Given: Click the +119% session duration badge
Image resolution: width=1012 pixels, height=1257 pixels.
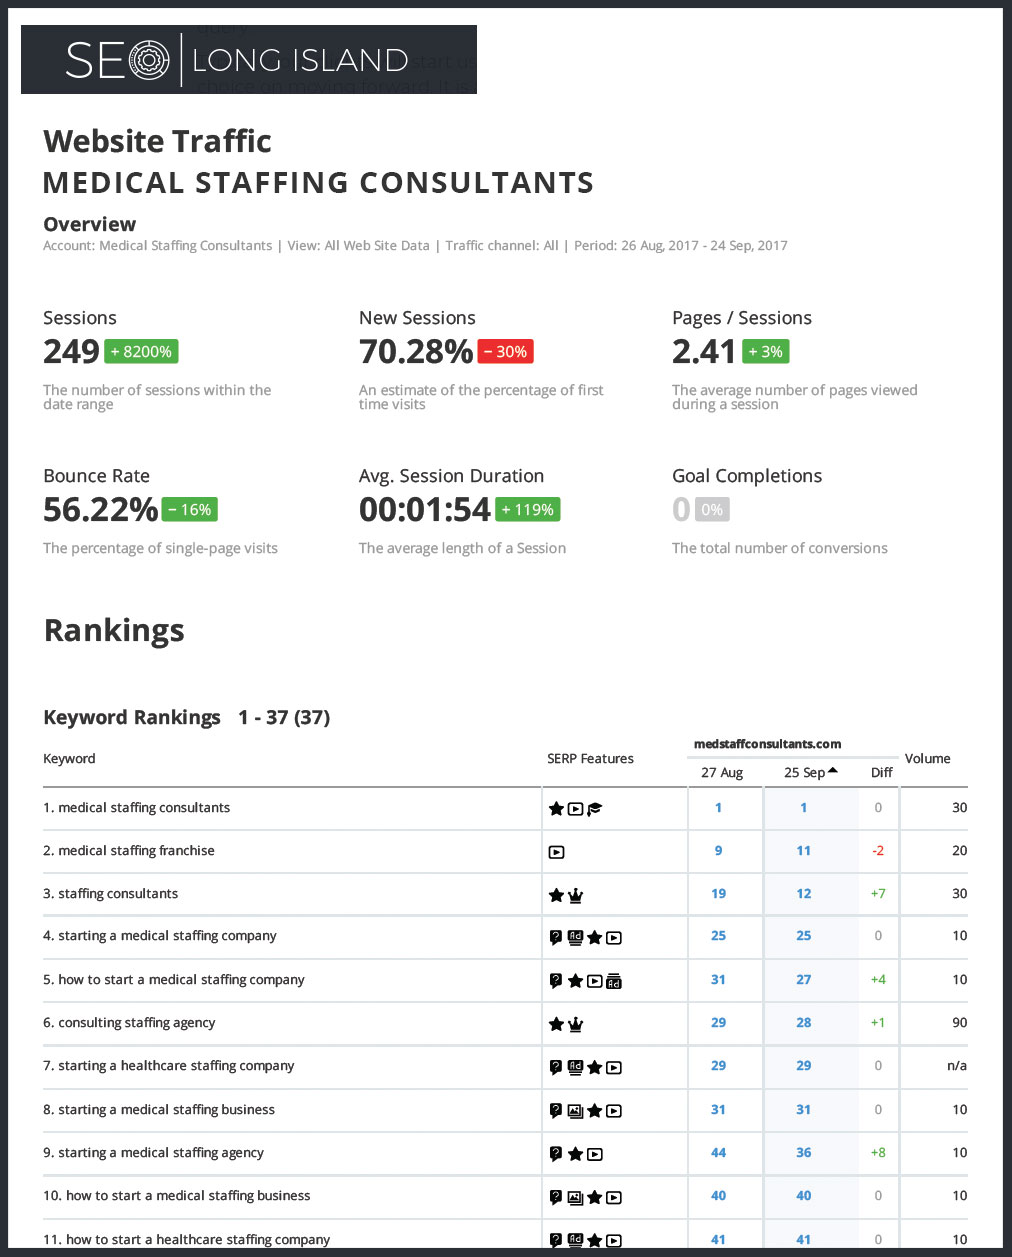Looking at the screenshot, I should (x=527, y=510).
